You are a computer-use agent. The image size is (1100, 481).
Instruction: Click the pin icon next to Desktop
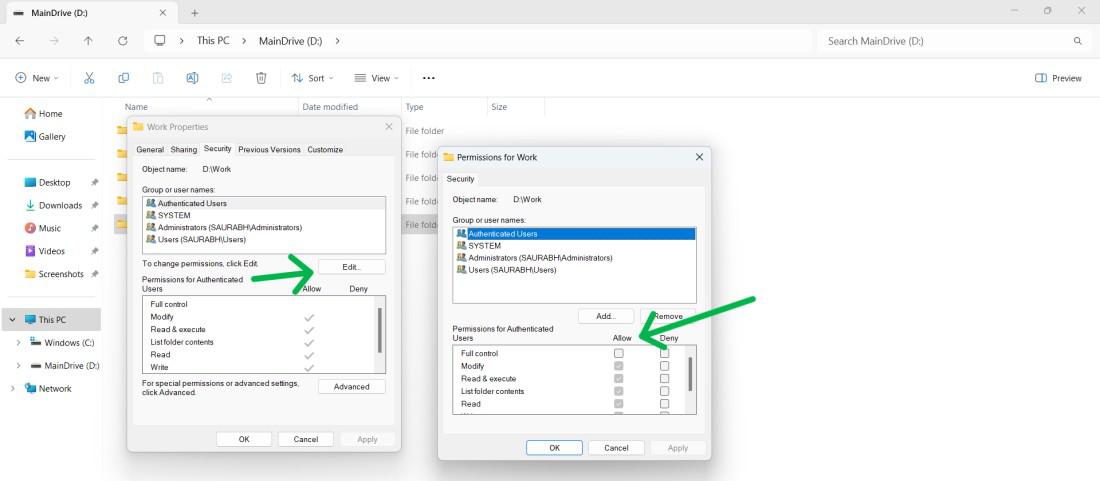coord(95,182)
